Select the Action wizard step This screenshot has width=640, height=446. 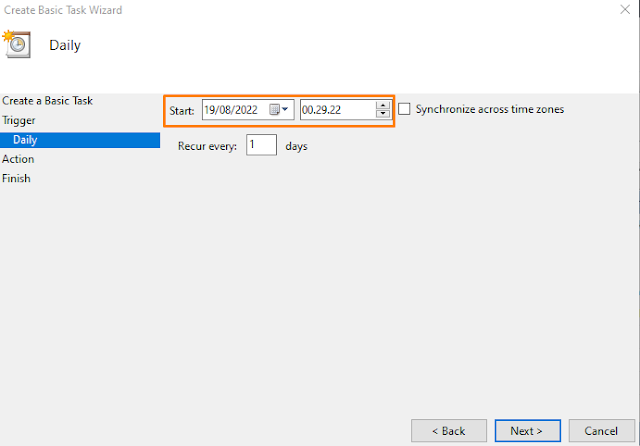pos(18,159)
